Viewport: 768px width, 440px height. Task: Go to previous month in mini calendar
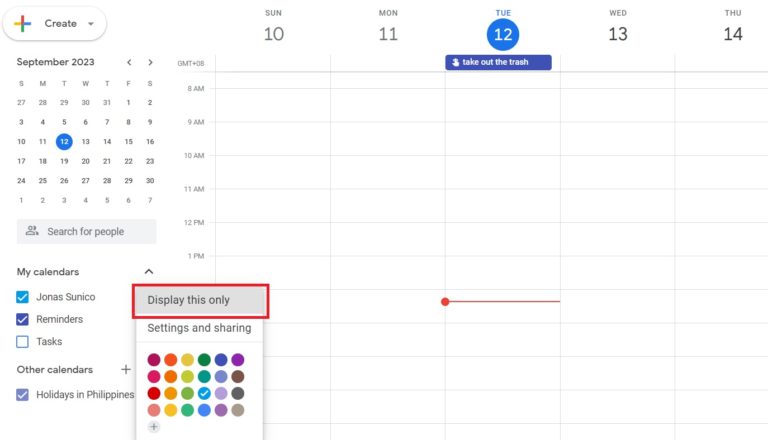[x=129, y=62]
